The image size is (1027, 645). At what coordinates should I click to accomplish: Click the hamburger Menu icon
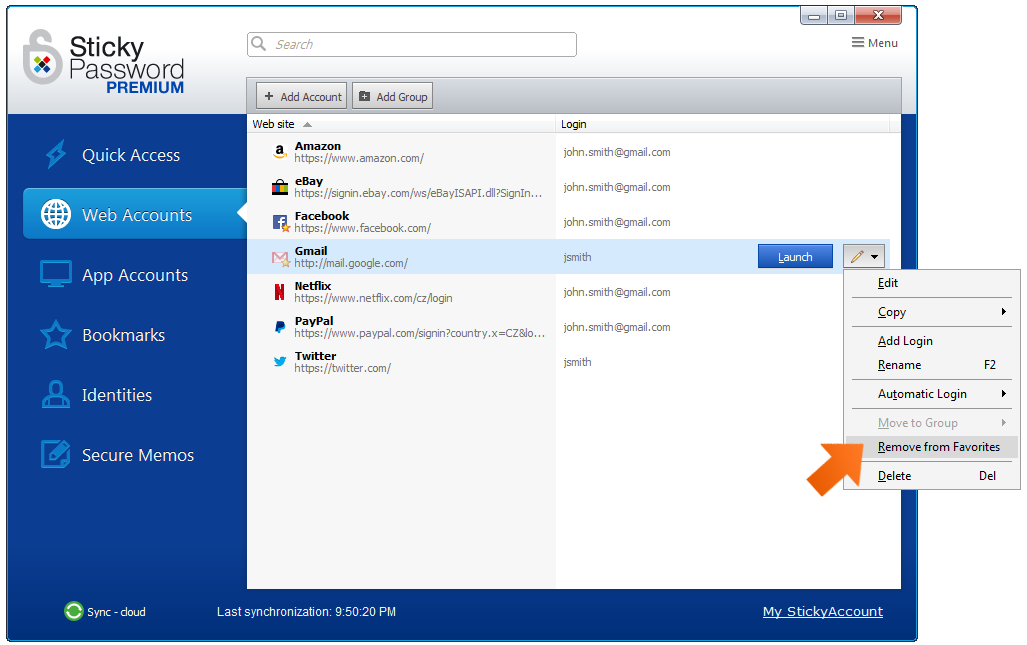(857, 43)
